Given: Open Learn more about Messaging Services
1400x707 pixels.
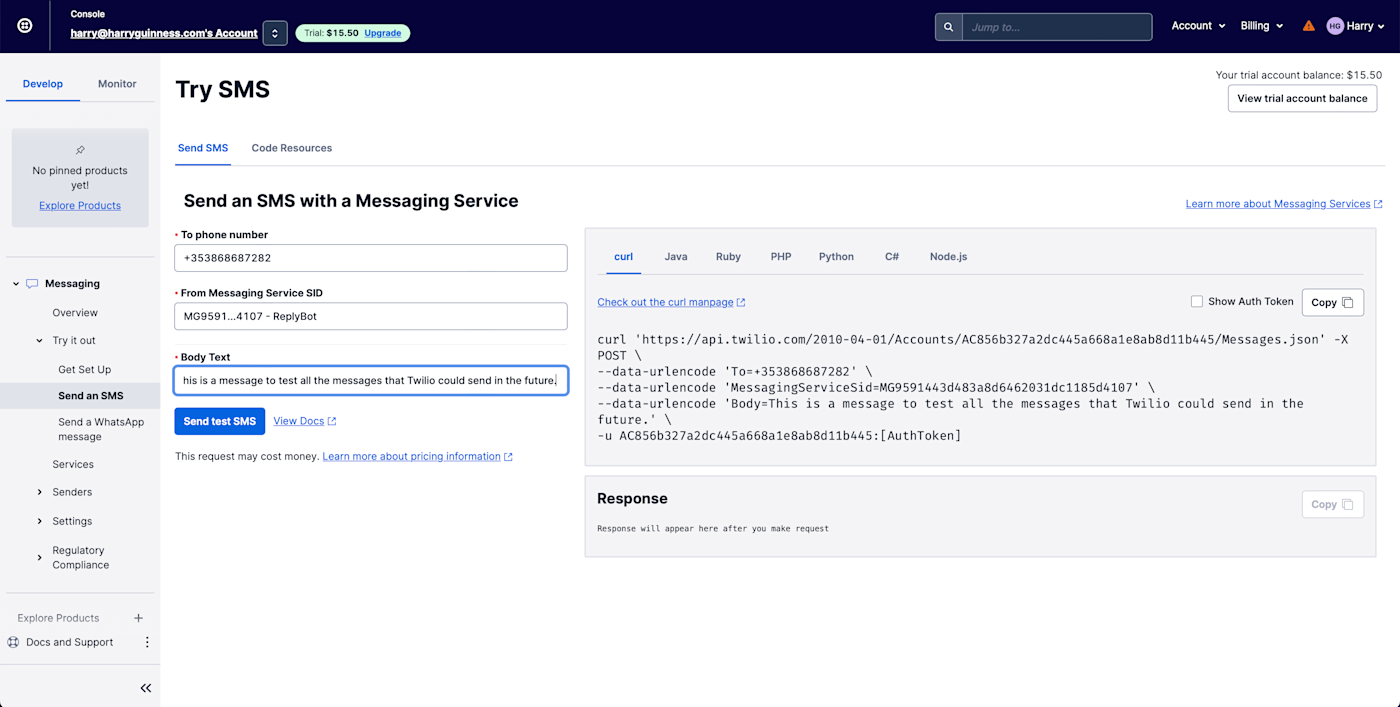Looking at the screenshot, I should click(1278, 204).
